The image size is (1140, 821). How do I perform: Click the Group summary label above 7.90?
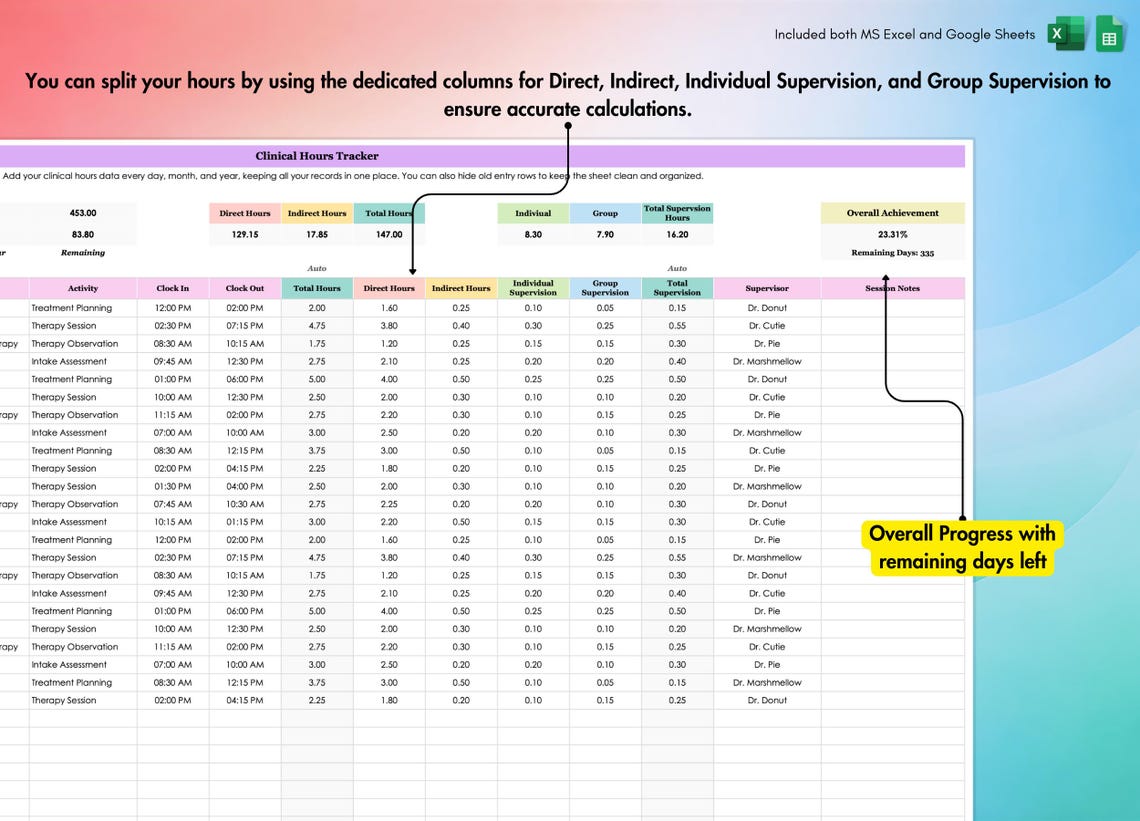[x=605, y=213]
